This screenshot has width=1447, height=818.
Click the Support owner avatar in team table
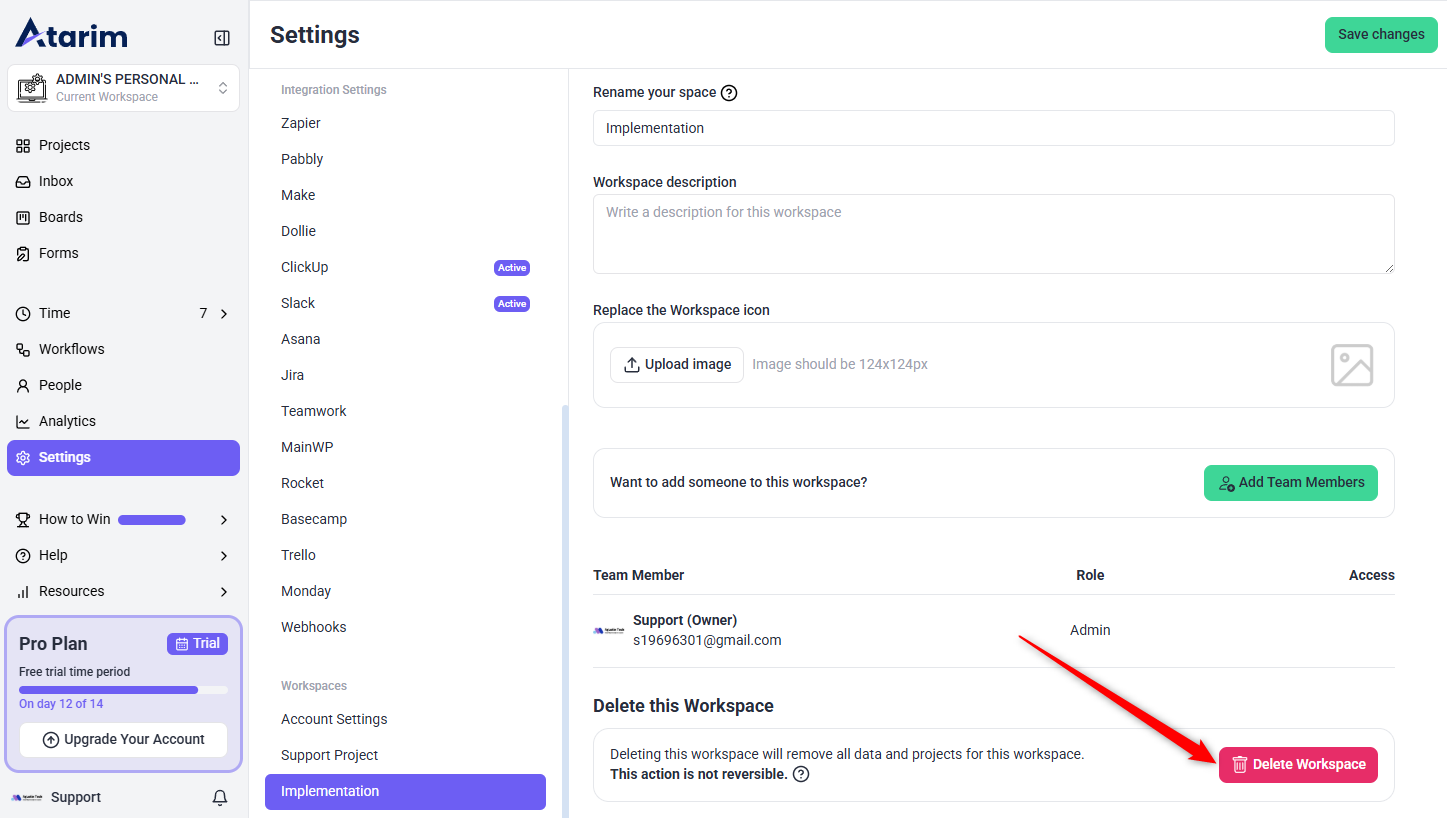(608, 630)
